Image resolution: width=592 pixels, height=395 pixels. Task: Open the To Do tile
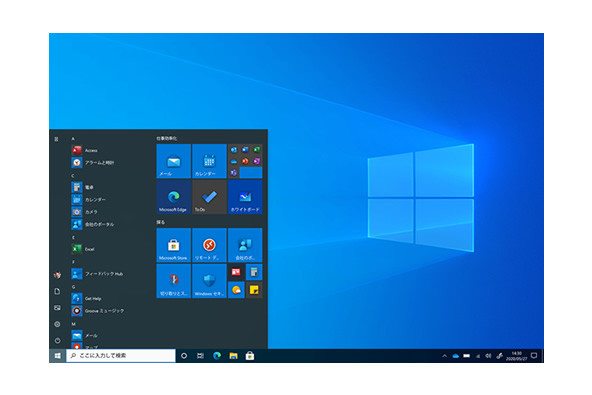coord(209,197)
